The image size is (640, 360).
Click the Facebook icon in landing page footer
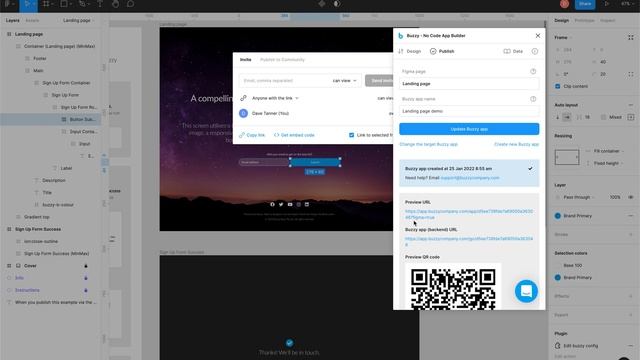click(x=272, y=204)
